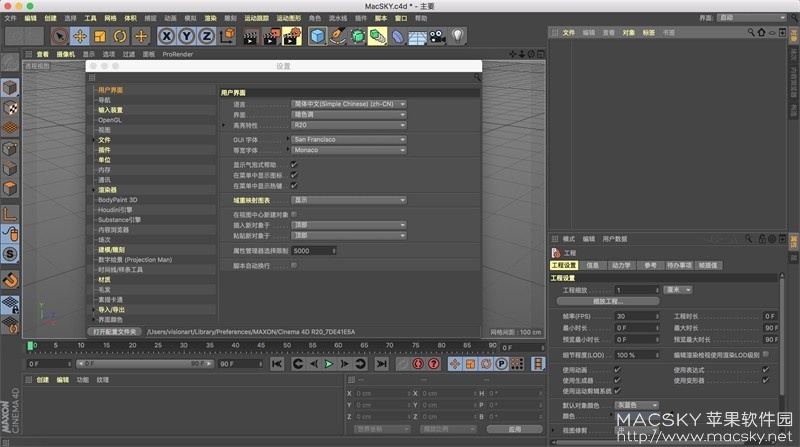Open the render settings gear clapperboard icon
Screen dimensions: 800x447
[x=292, y=36]
